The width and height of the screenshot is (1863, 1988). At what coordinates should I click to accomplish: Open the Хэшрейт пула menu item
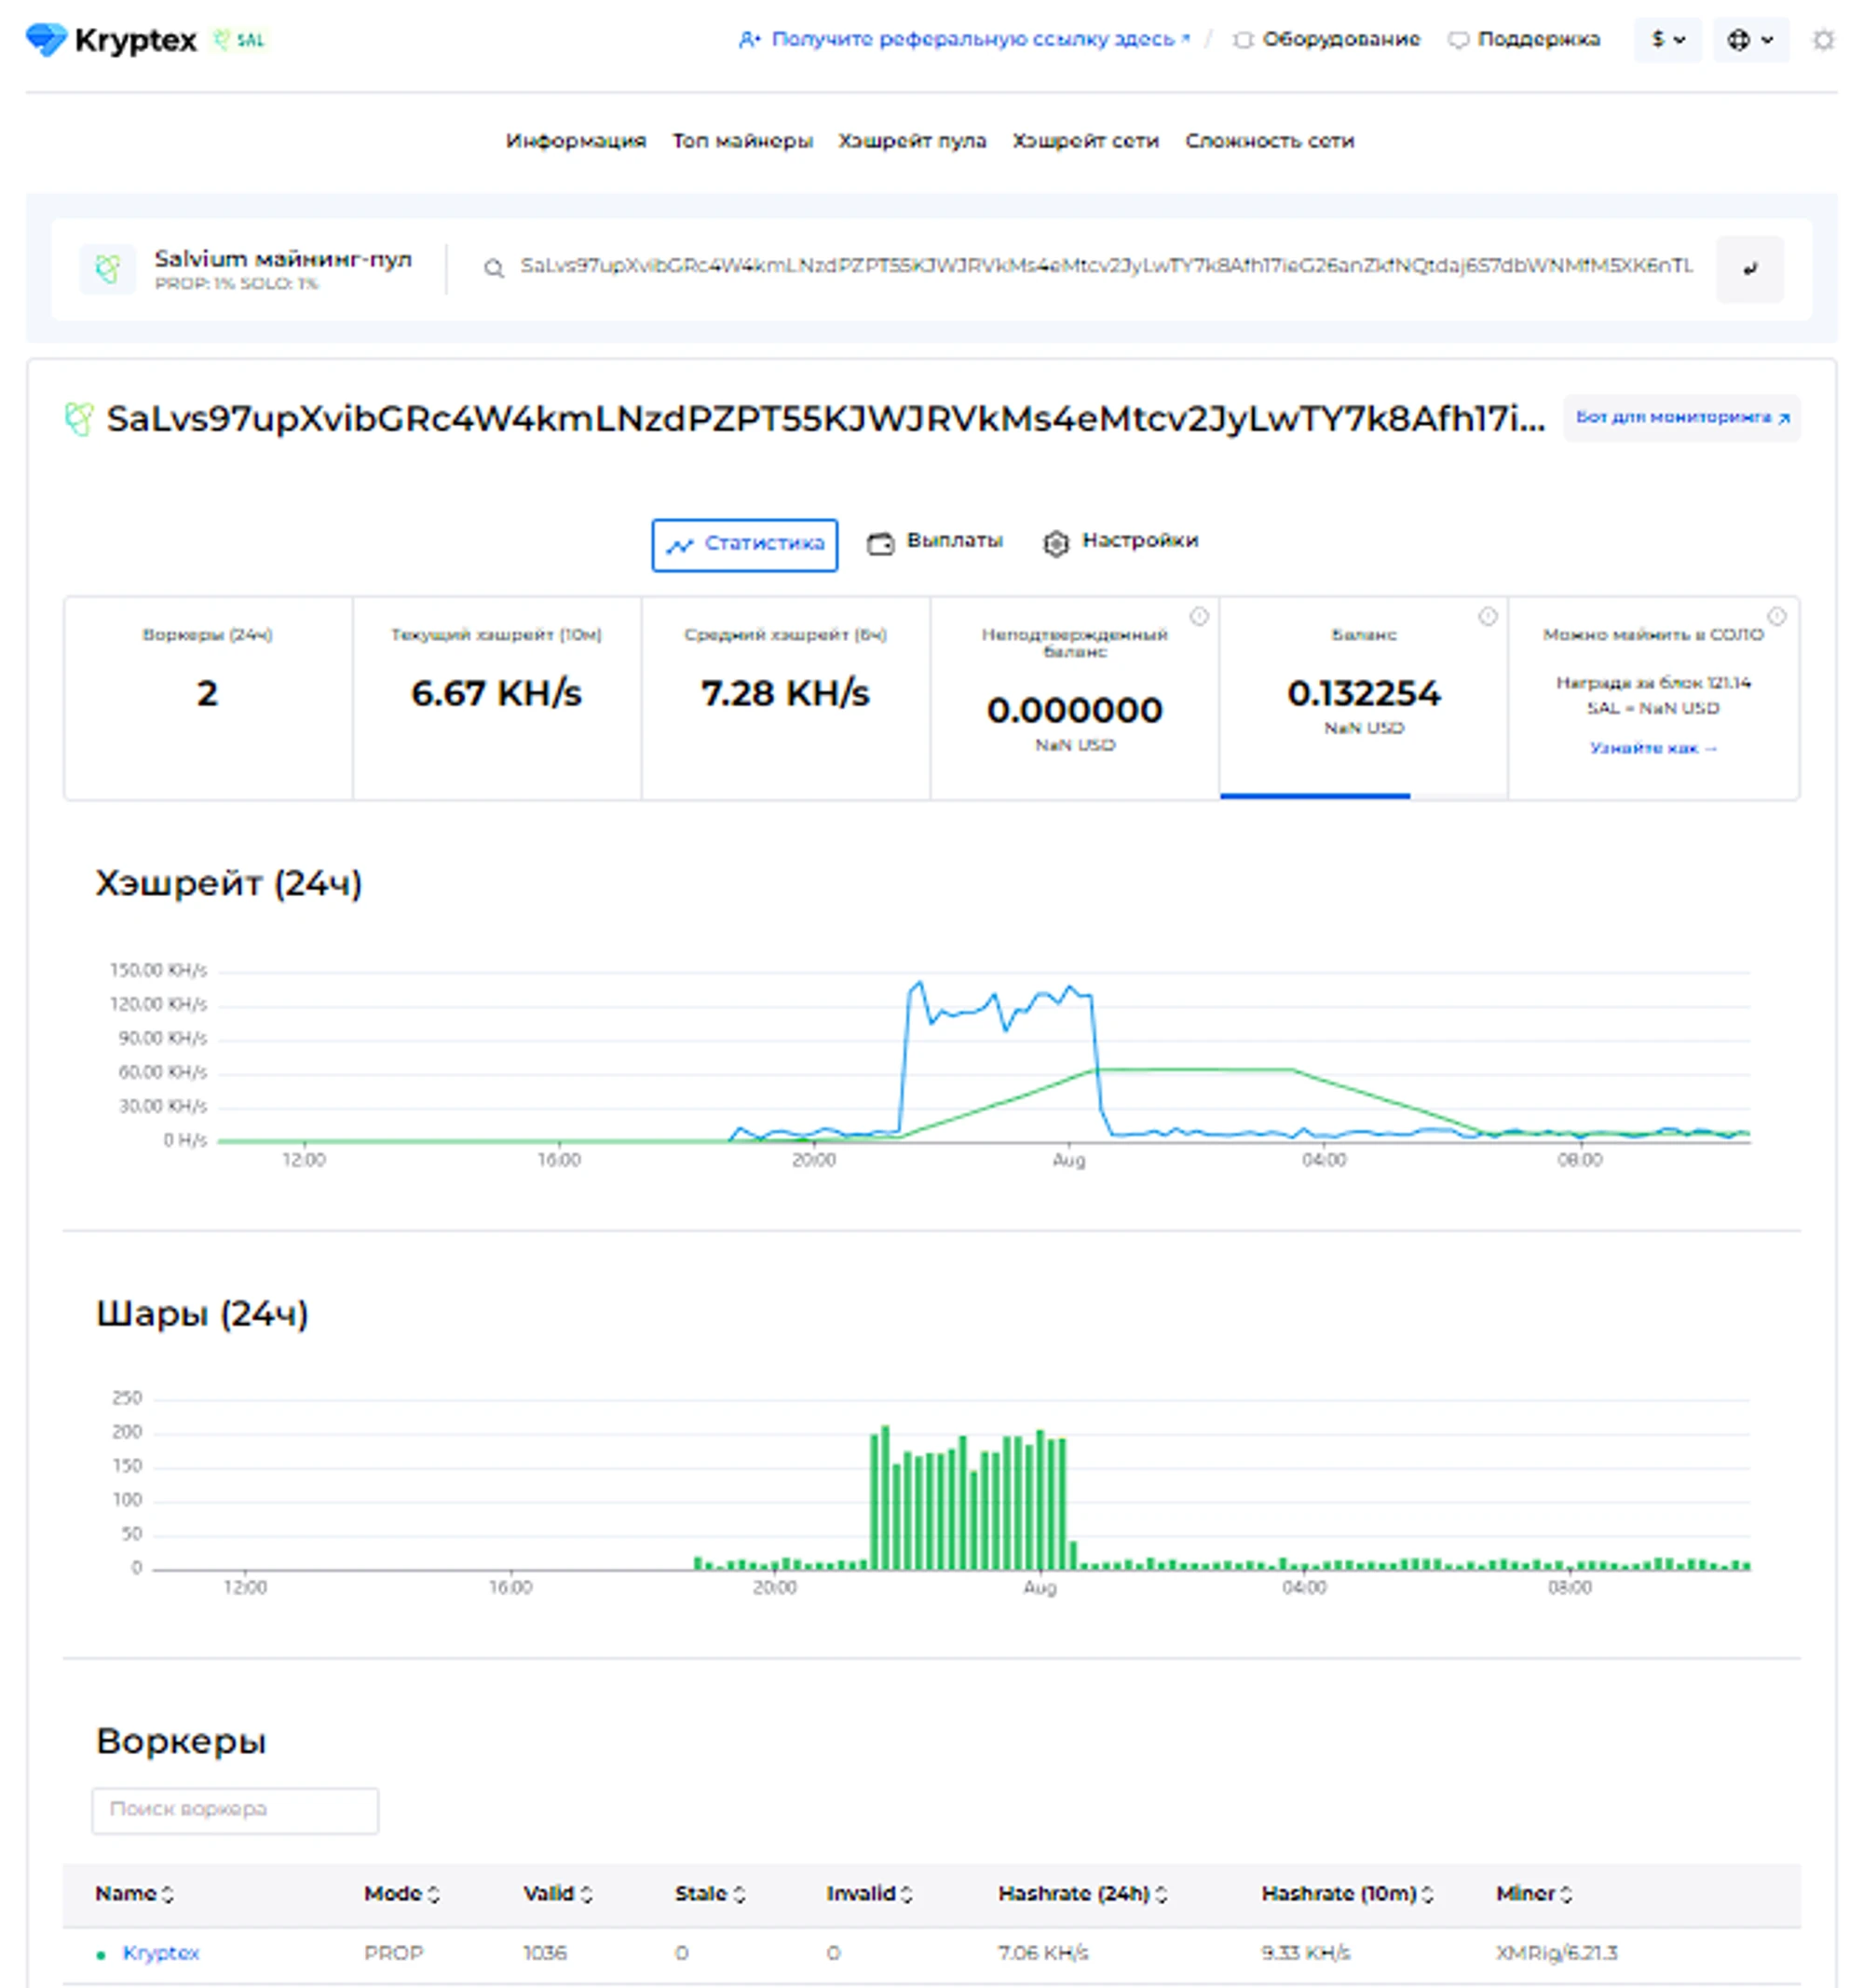tap(912, 141)
